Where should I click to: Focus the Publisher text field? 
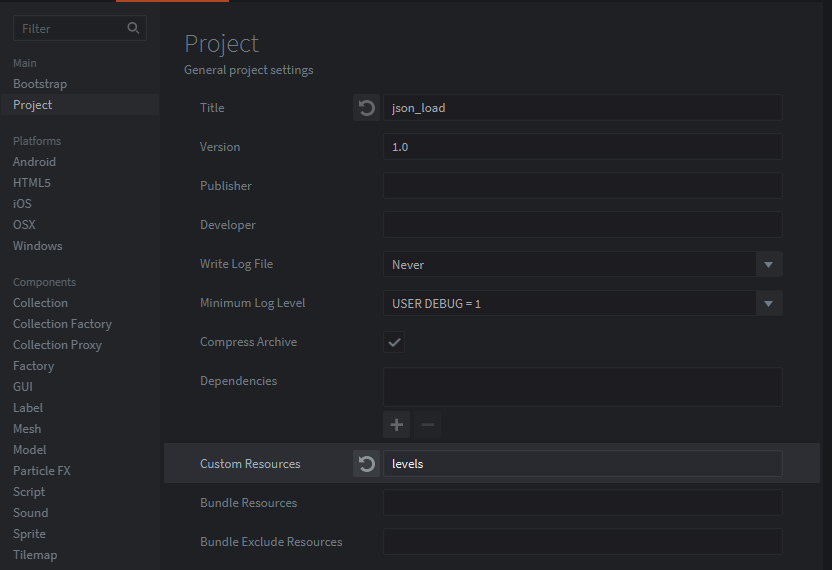(x=582, y=186)
